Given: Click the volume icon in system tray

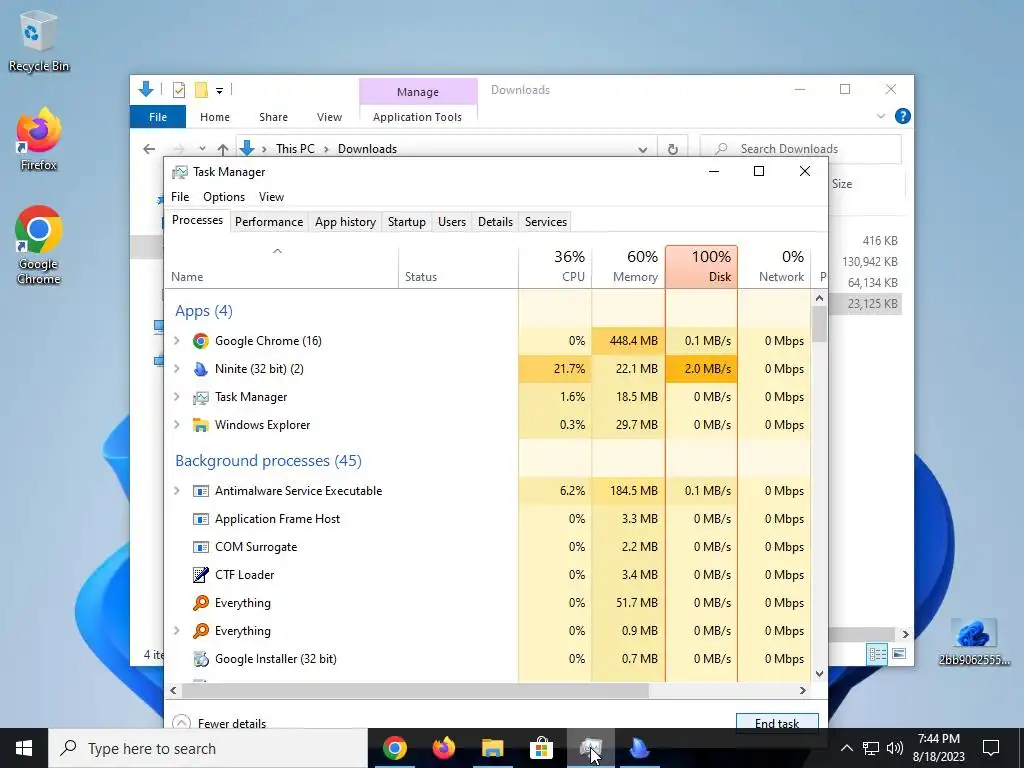Looking at the screenshot, I should tap(895, 748).
